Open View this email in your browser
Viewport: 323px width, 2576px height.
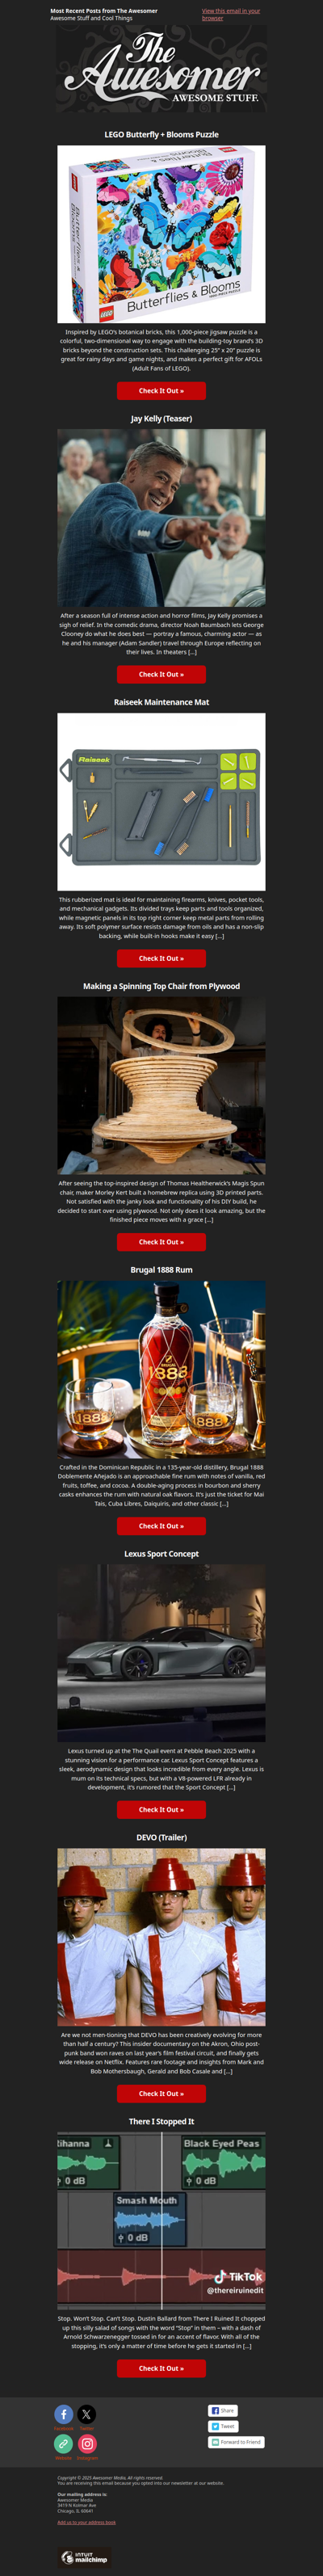point(231,14)
